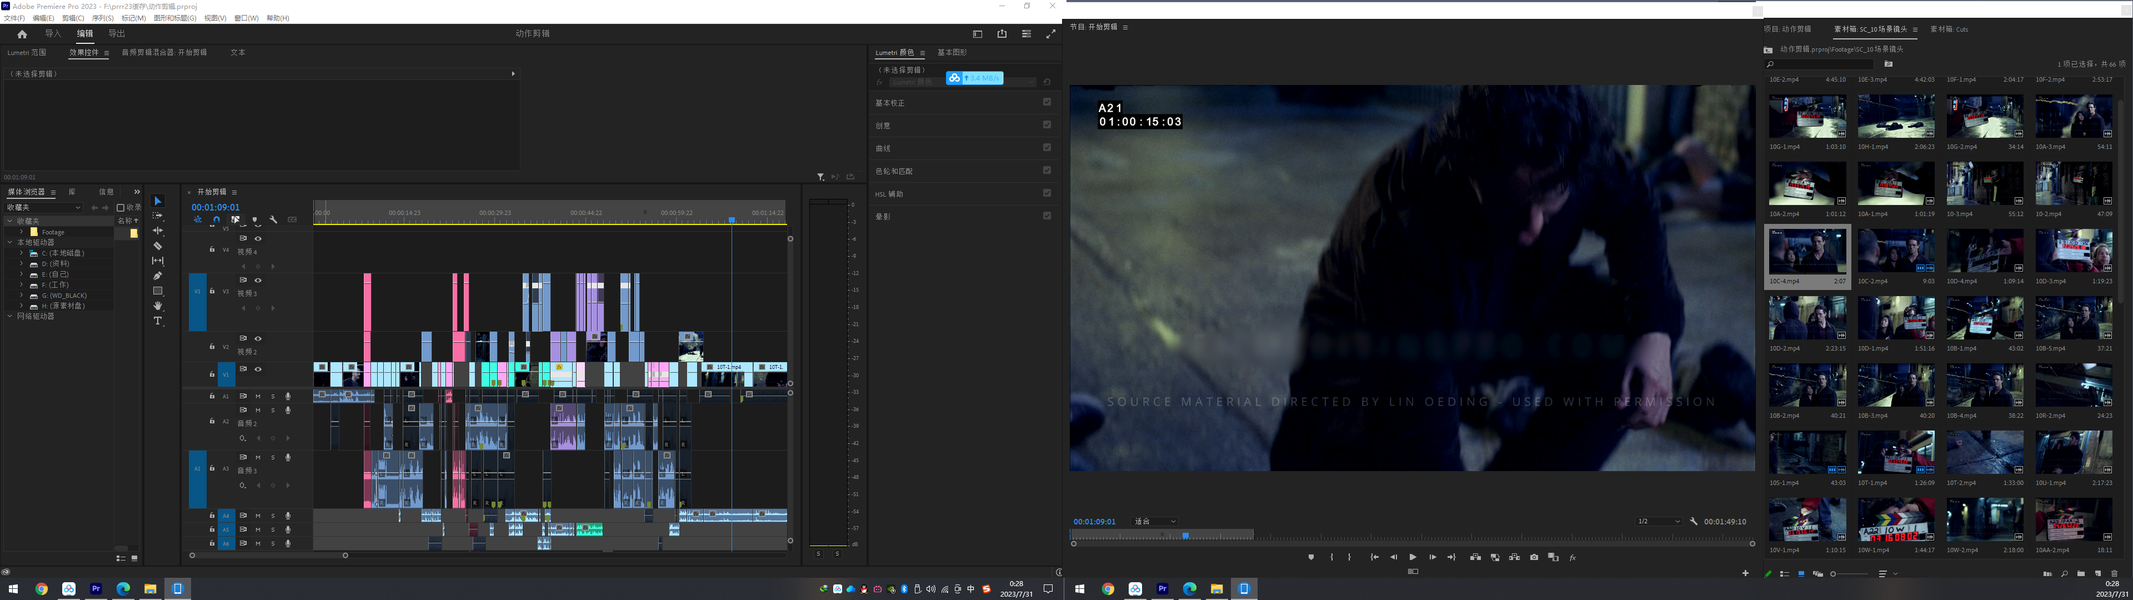Select the Hand tool
2133x600 pixels.
coord(158,306)
